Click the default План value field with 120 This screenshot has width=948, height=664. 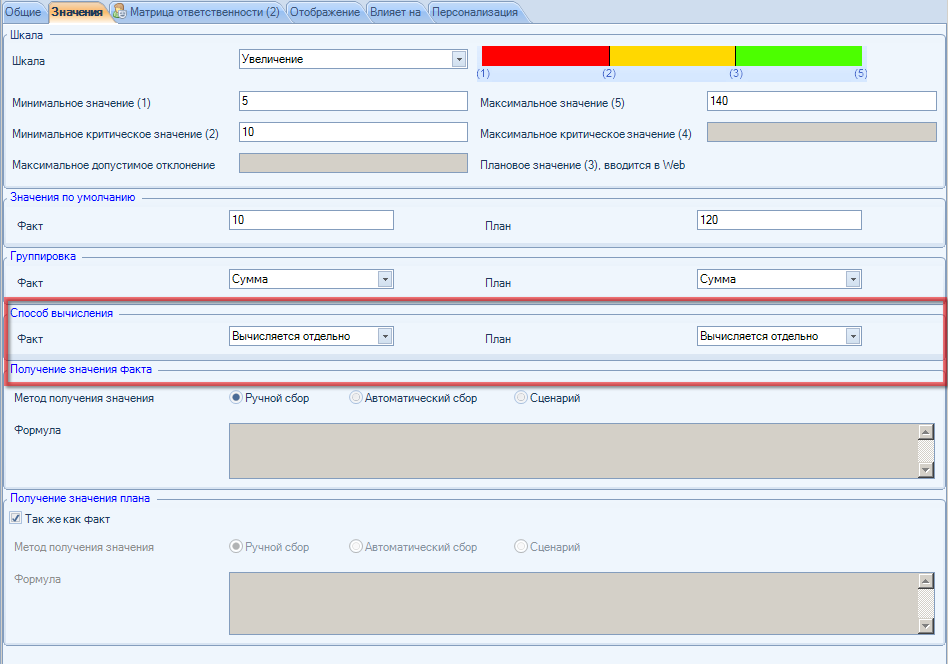pyautogui.click(x=778, y=220)
